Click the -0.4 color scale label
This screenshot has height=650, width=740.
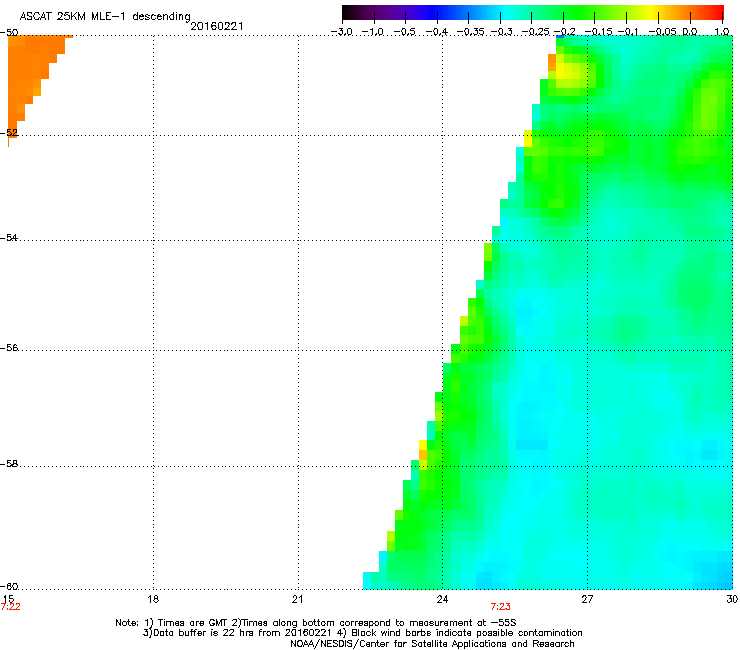[437, 32]
